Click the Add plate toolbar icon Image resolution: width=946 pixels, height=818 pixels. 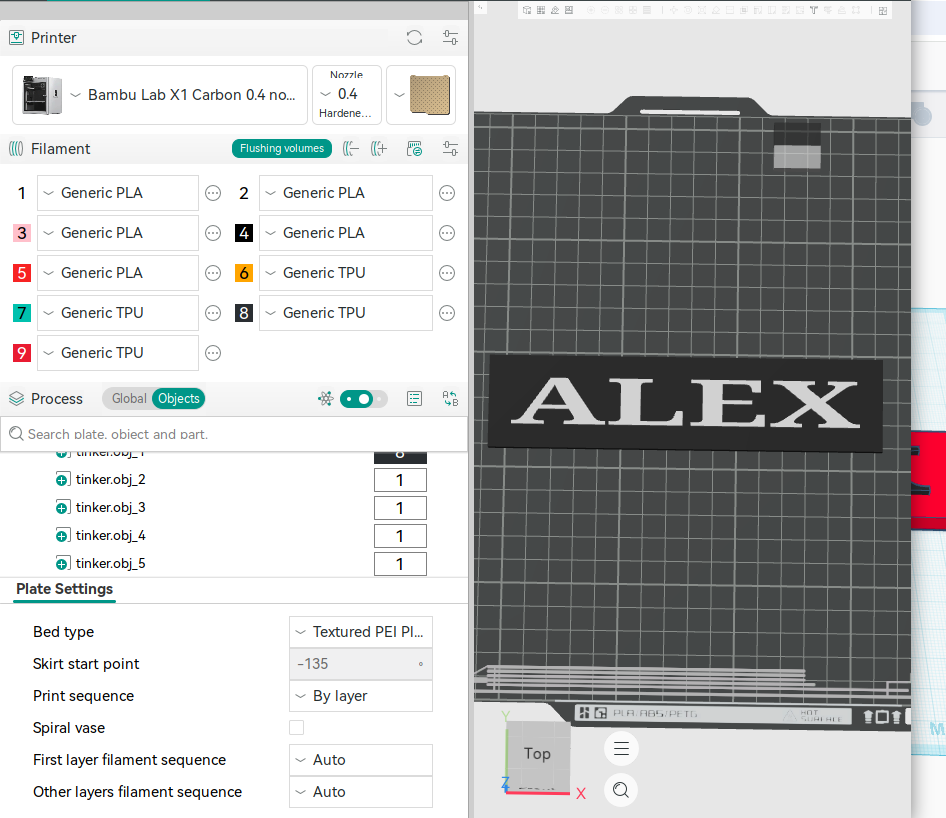tap(541, 10)
